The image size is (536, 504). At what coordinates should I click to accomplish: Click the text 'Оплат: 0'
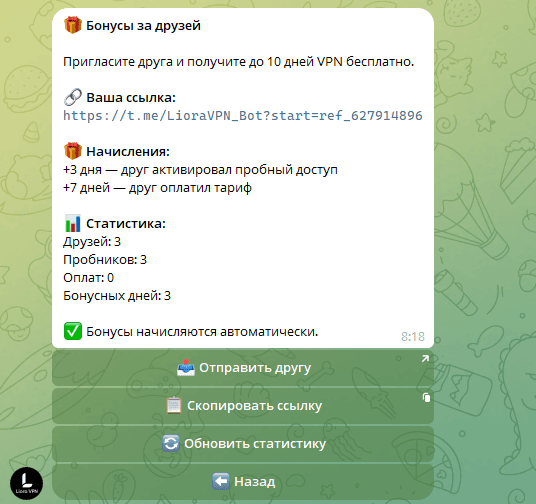(x=89, y=278)
